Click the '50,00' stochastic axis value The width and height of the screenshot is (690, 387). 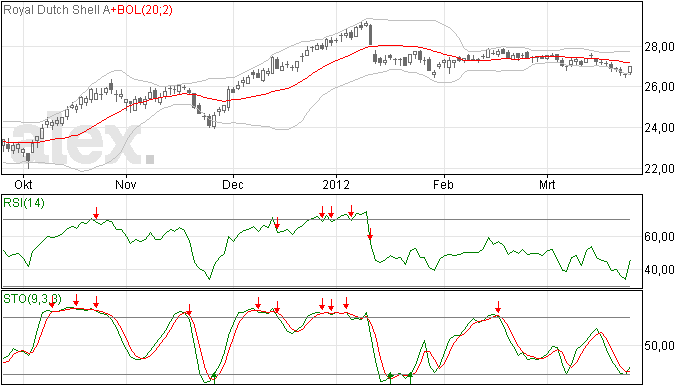coord(659,346)
